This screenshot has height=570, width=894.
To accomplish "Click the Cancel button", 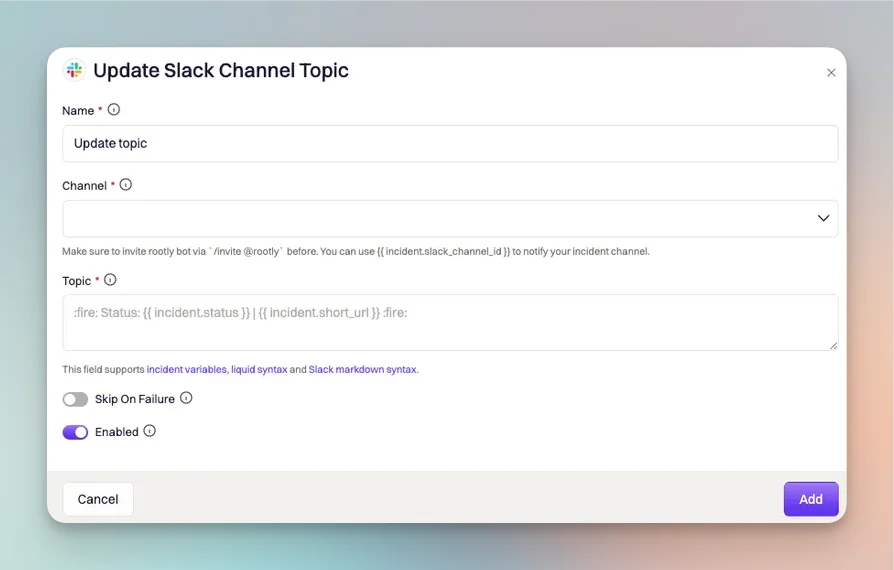I will pos(98,499).
